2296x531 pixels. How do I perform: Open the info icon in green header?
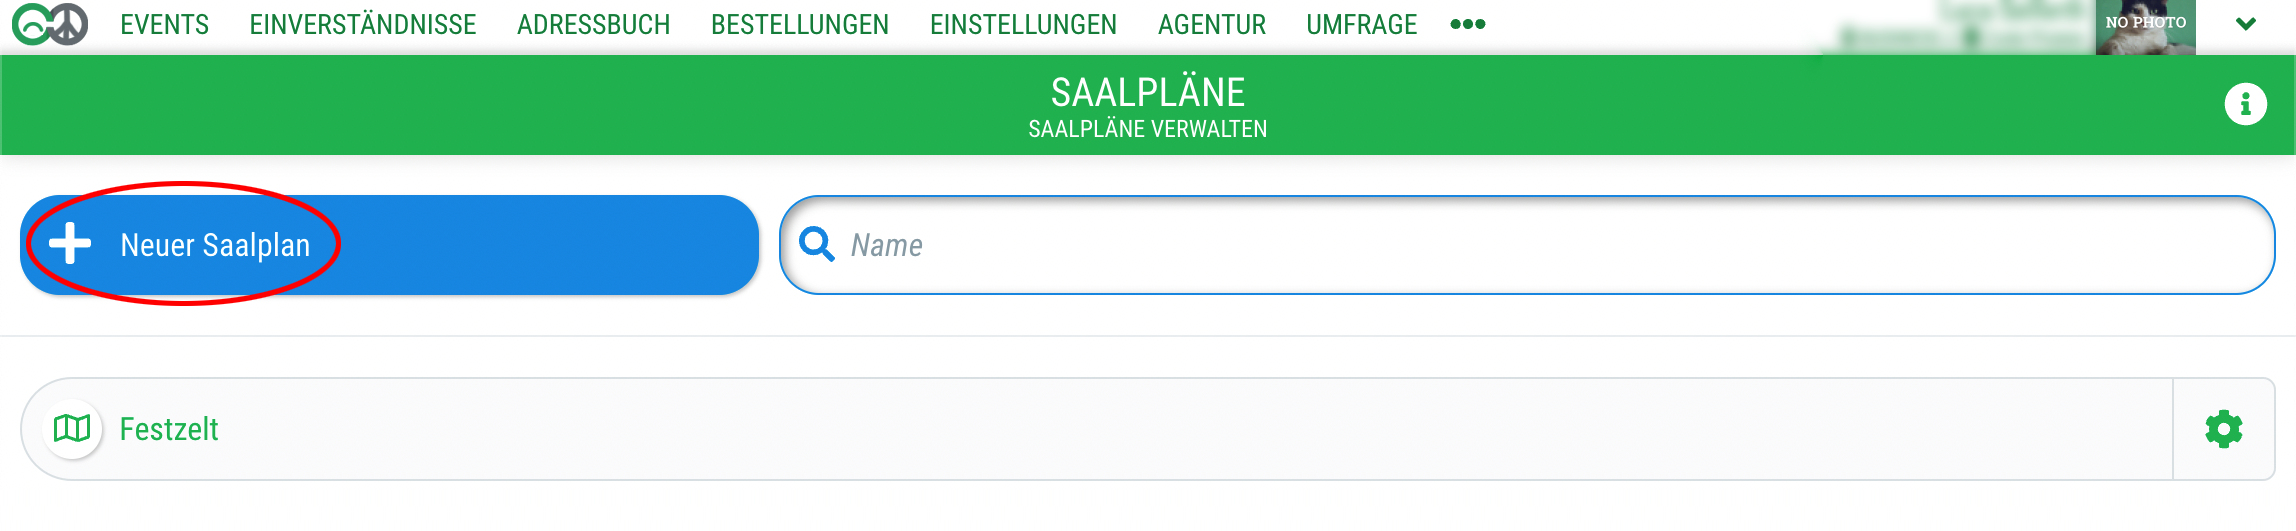coord(2245,104)
